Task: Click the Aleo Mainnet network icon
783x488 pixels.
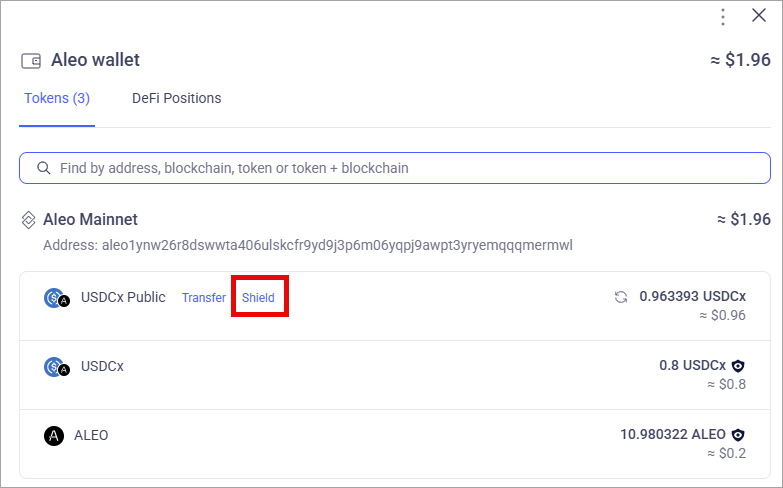Action: coord(28,220)
